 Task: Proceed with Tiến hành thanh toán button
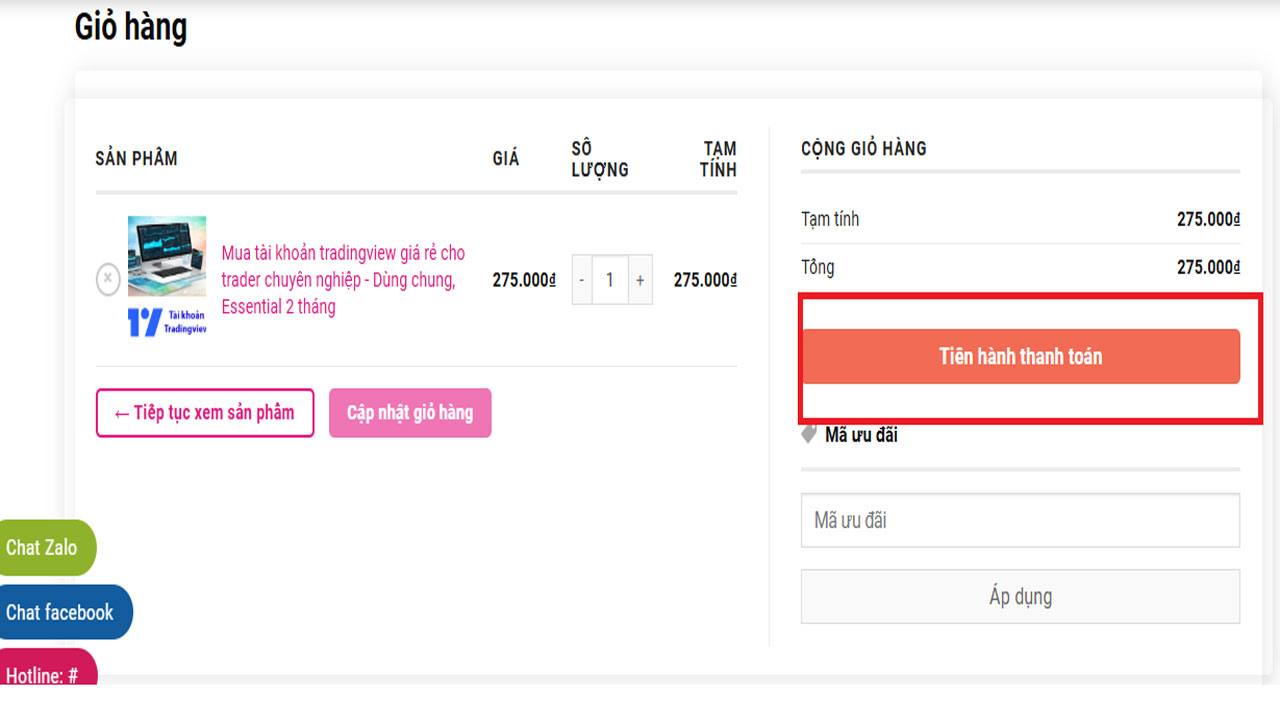pos(1020,357)
